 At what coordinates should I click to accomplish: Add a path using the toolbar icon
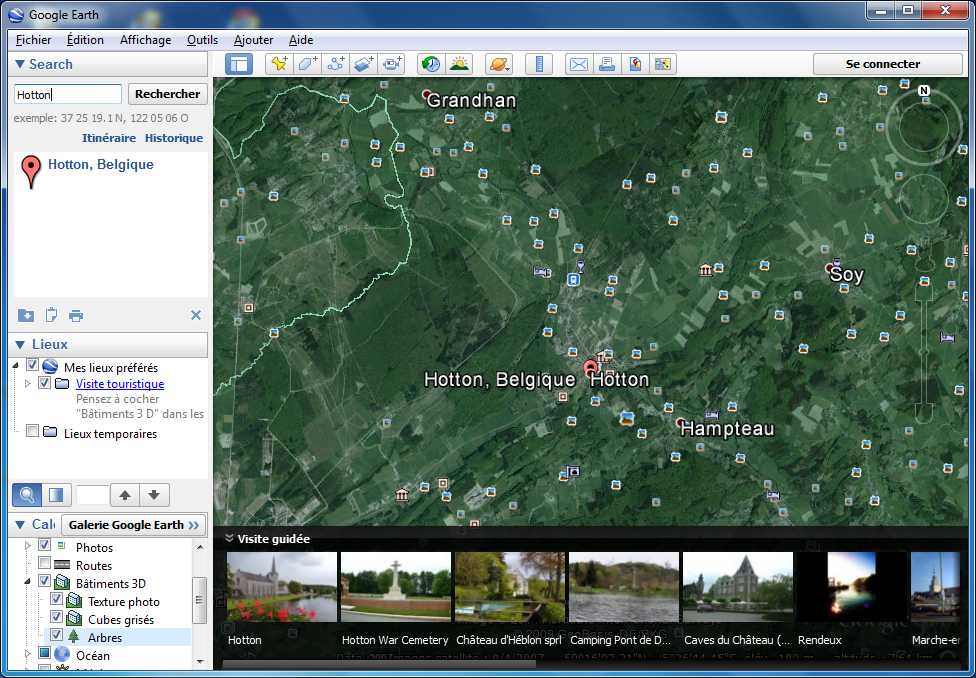tap(336, 64)
